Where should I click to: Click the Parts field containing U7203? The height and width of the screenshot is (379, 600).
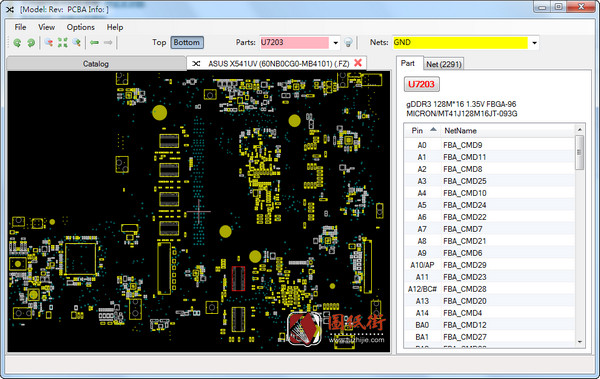[x=294, y=42]
